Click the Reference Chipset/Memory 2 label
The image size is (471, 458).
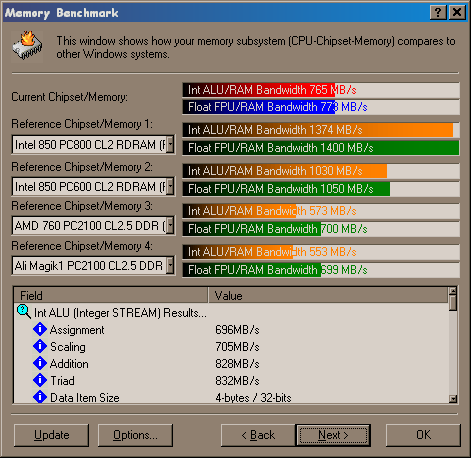point(82,167)
